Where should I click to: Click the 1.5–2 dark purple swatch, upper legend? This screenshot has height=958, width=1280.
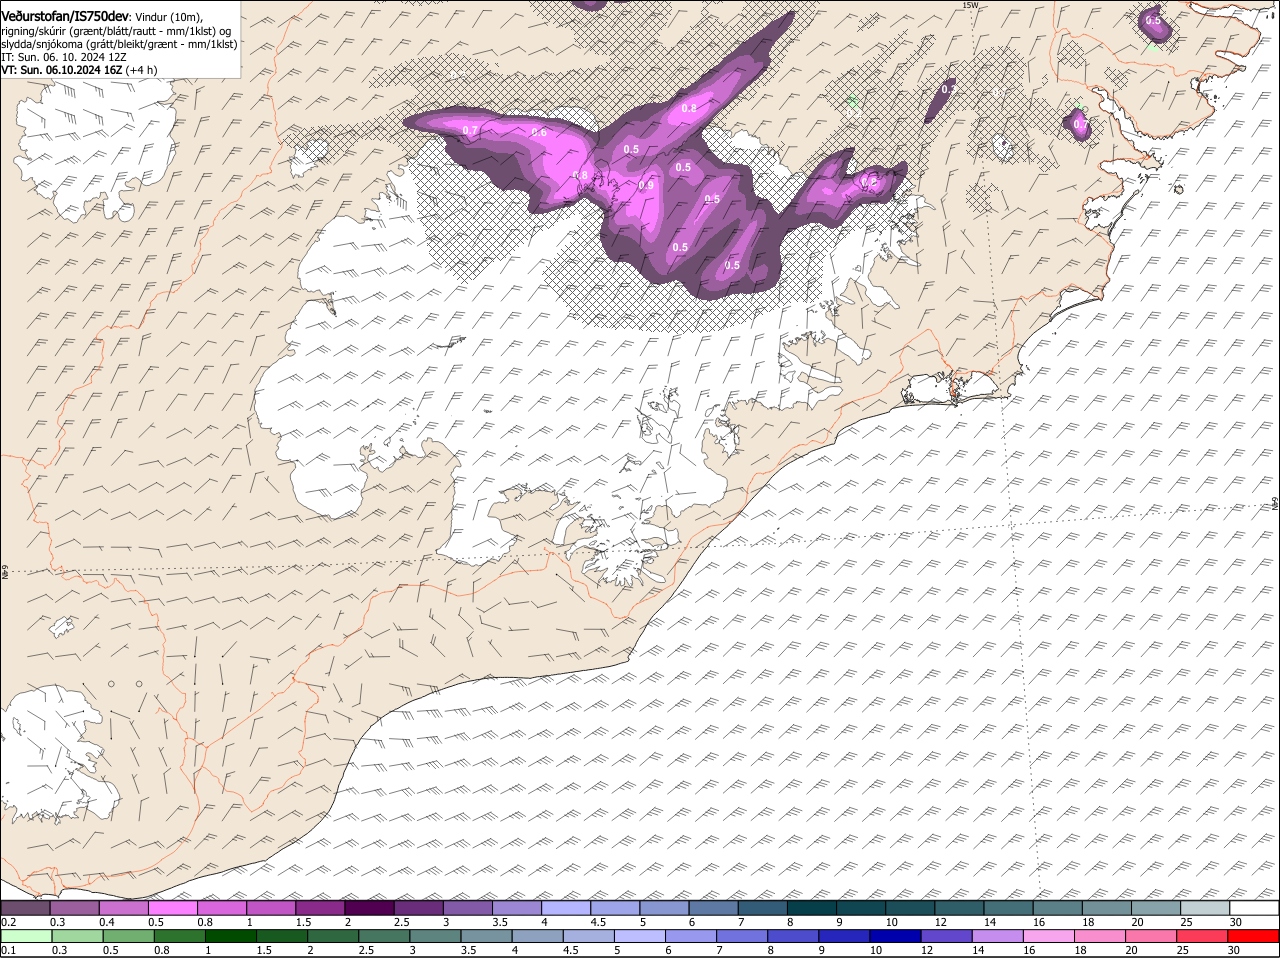pos(320,908)
